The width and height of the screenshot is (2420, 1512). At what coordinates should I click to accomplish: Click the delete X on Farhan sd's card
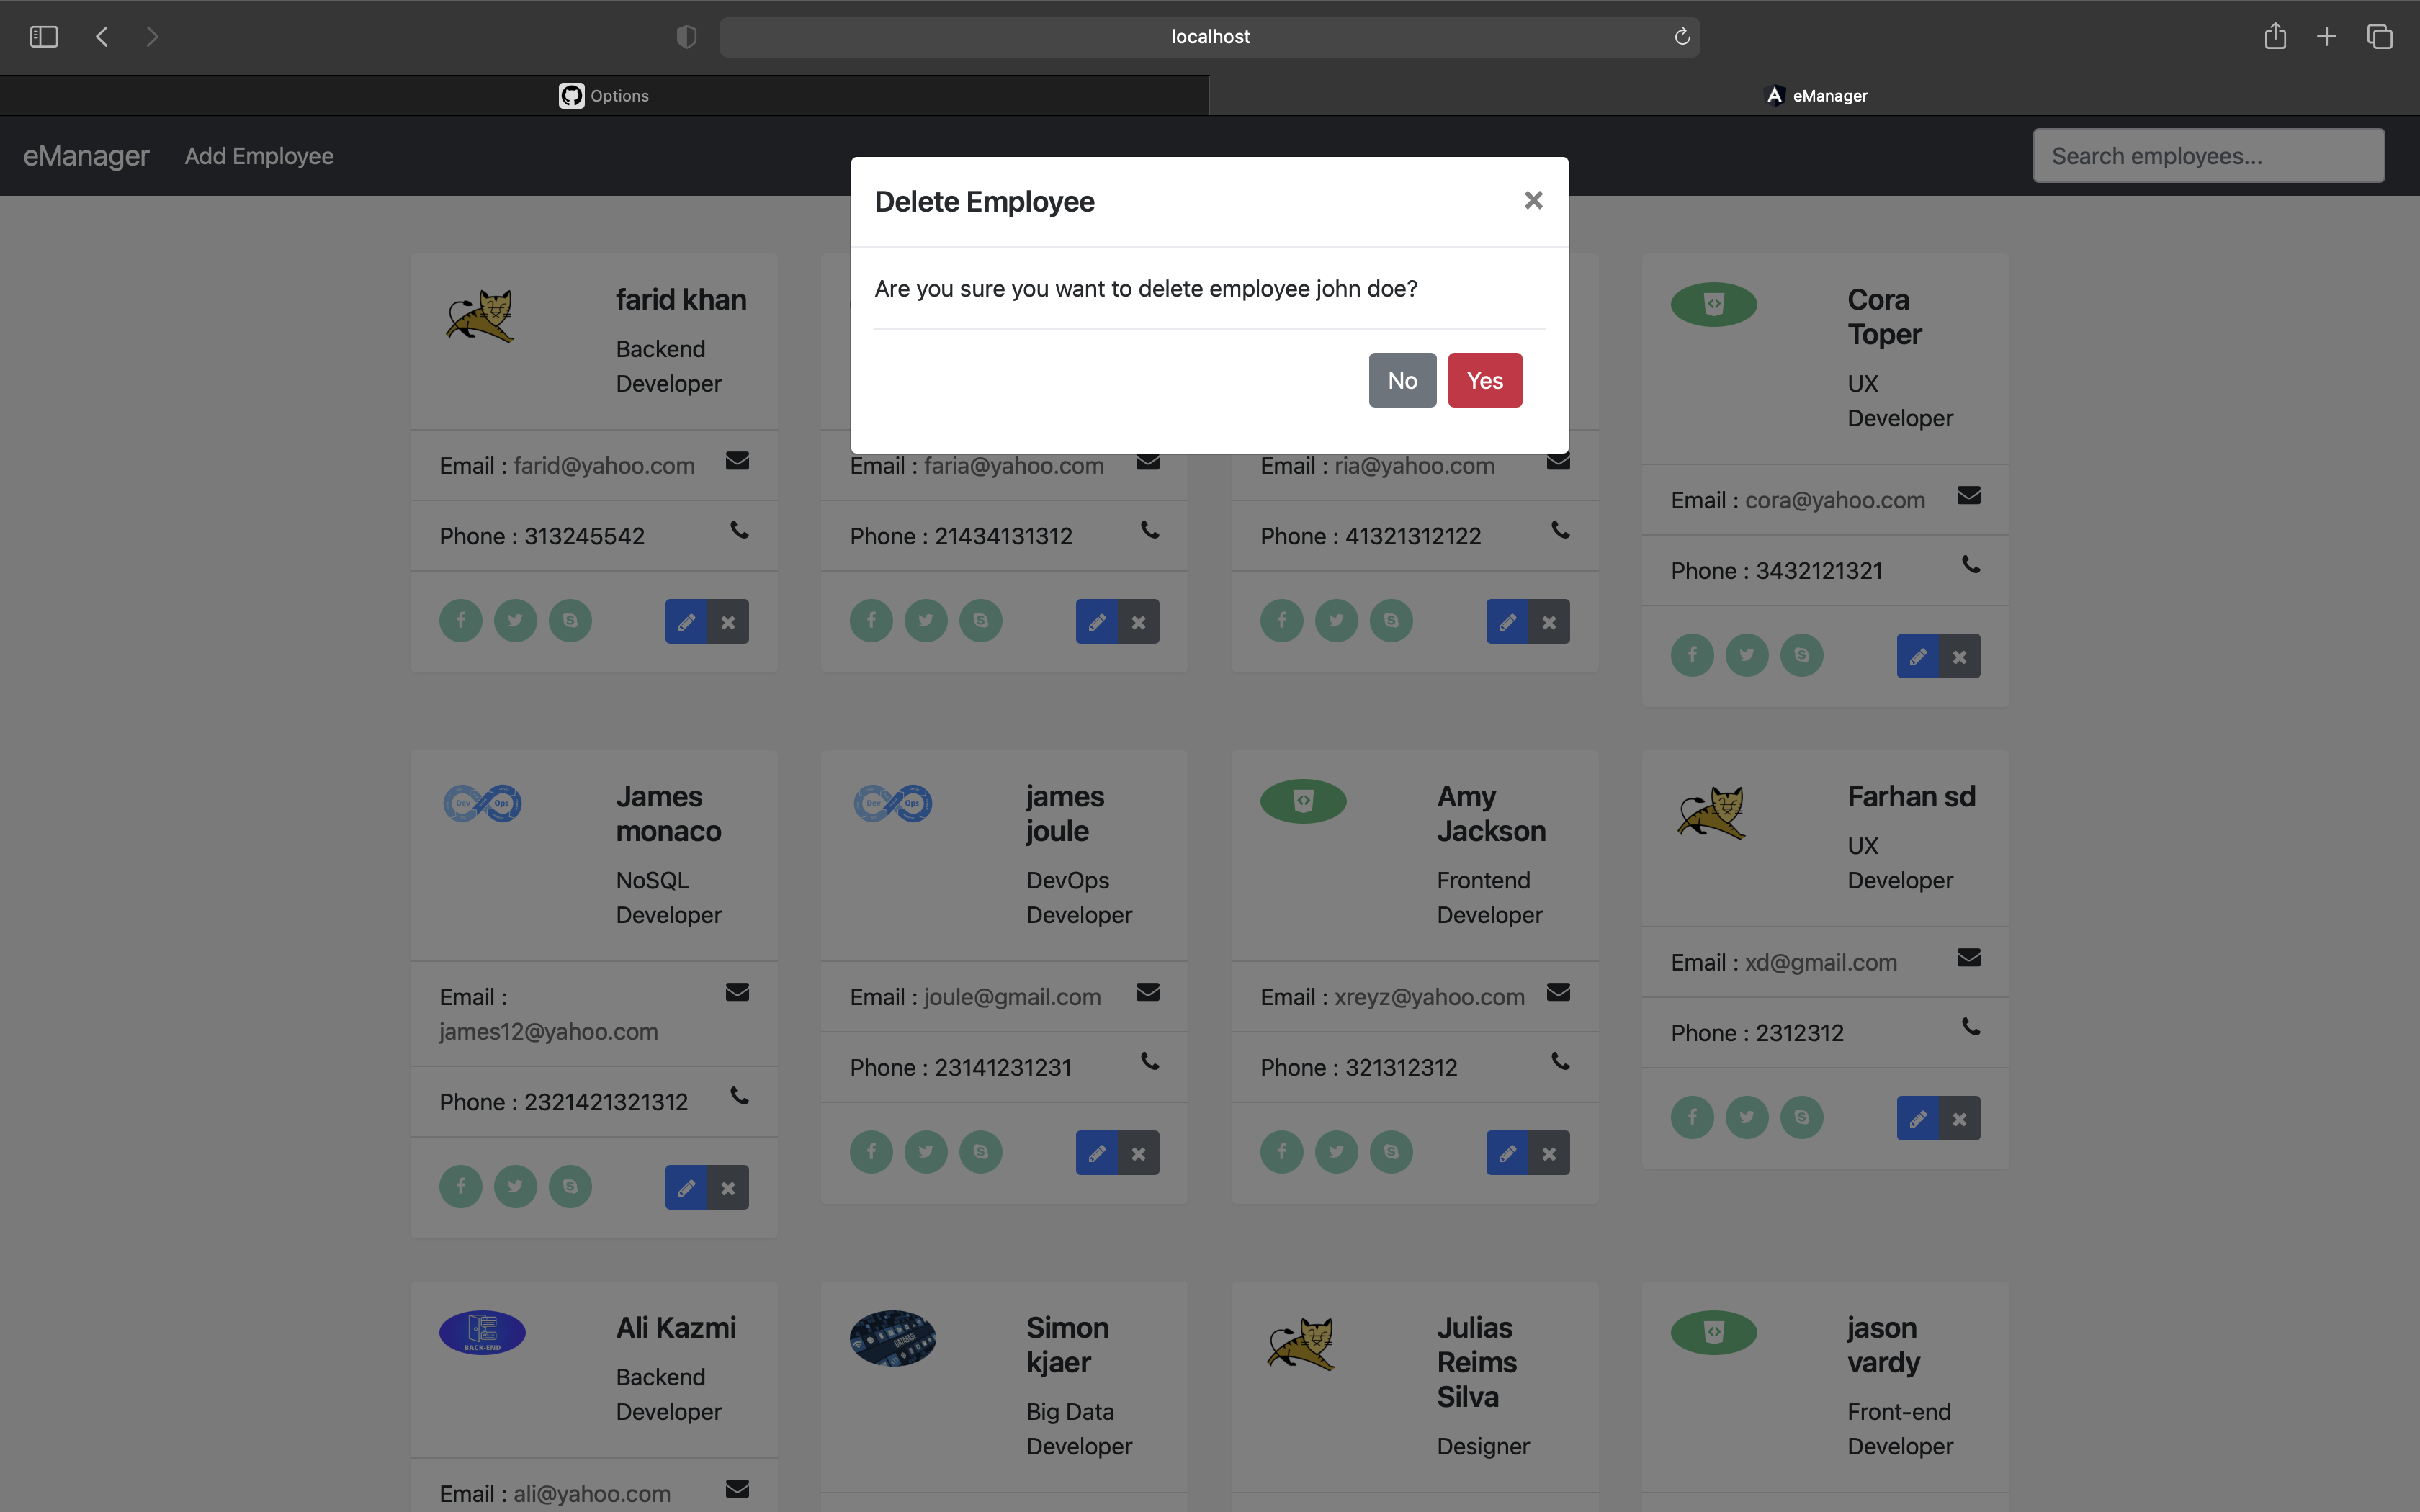(x=1959, y=1118)
